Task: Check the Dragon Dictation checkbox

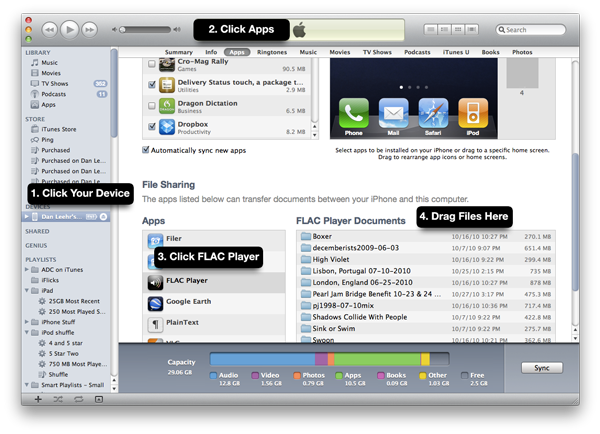Action: pos(152,105)
